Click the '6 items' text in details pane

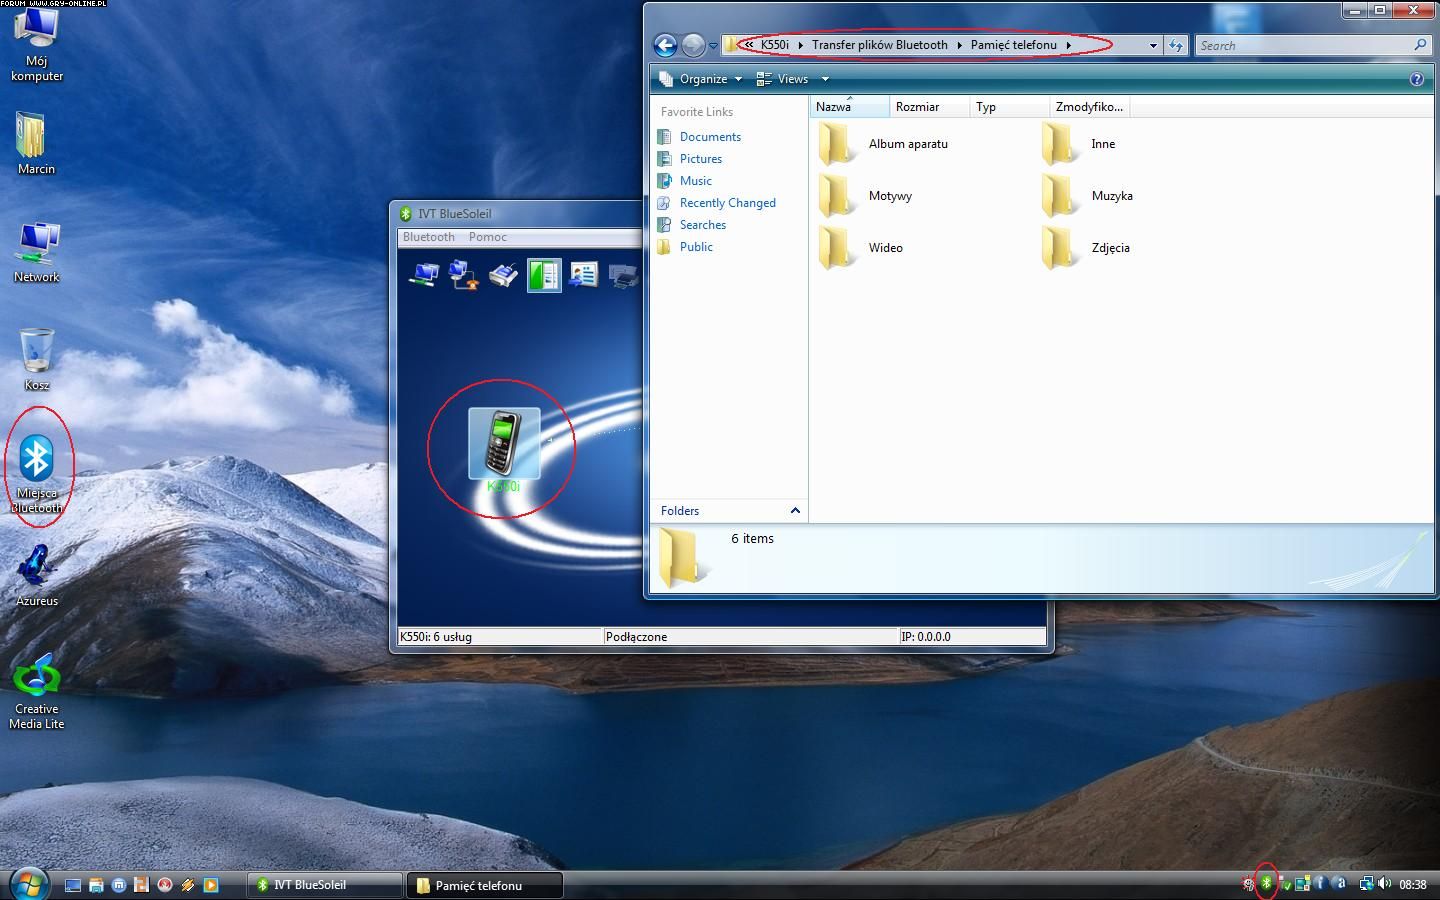(752, 539)
